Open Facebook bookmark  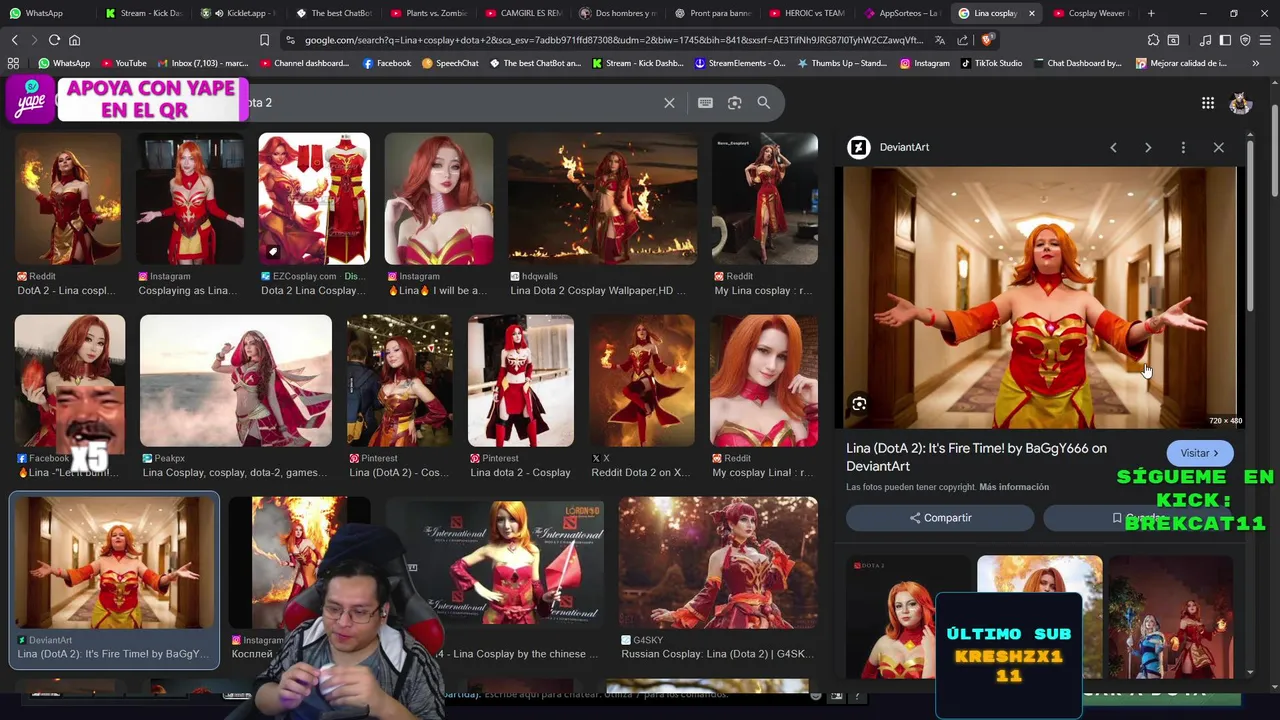(387, 63)
